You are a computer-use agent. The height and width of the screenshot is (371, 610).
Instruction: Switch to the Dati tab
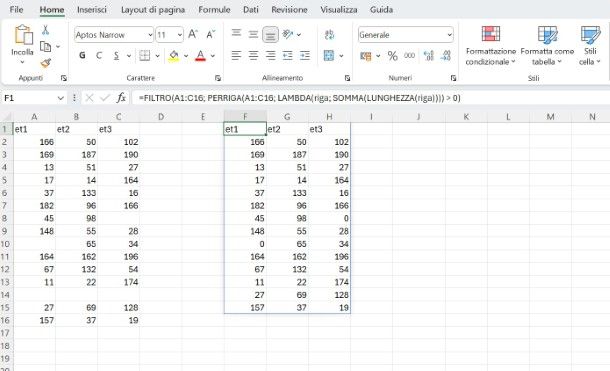(251, 9)
